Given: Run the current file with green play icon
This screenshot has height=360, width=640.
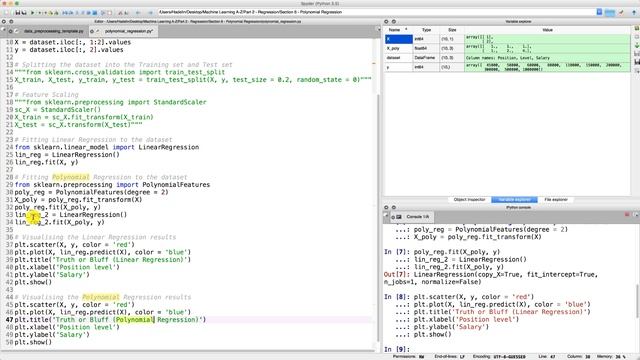Looking at the screenshot, I should [33, 13].
